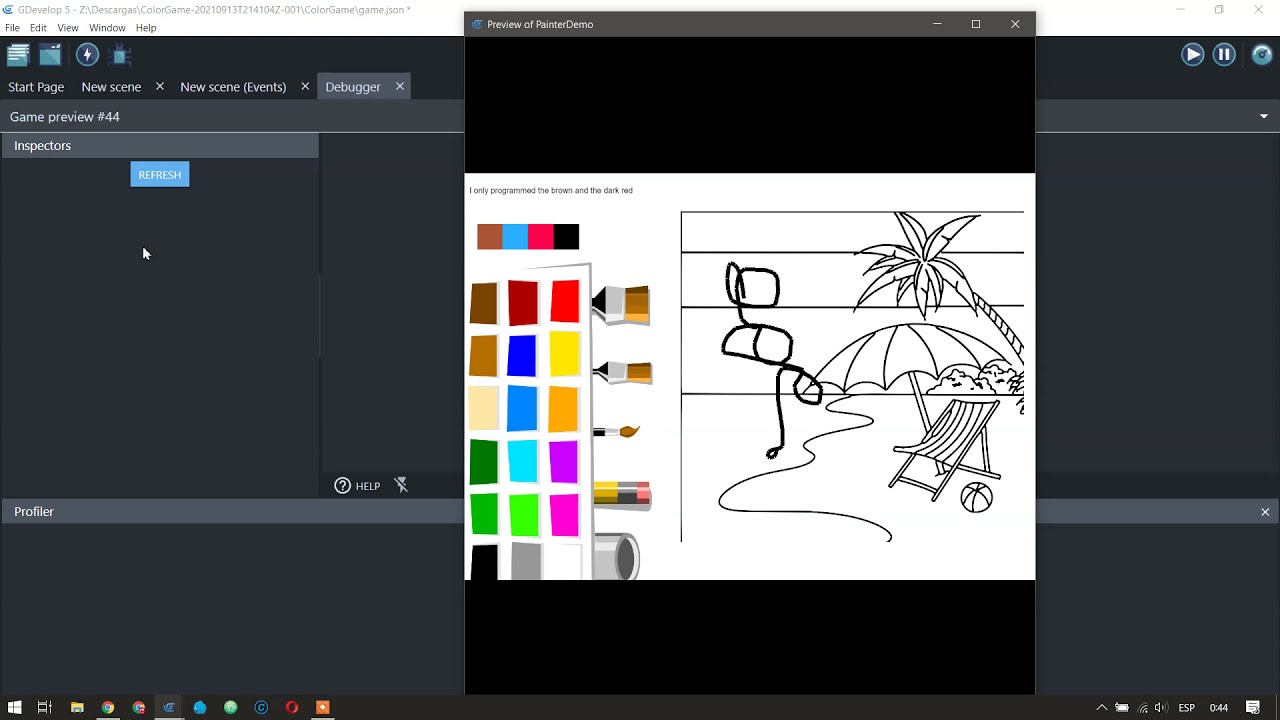Viewport: 1280px width, 720px height.
Task: Click the 0:44 taskbar clock
Action: coord(1218,708)
